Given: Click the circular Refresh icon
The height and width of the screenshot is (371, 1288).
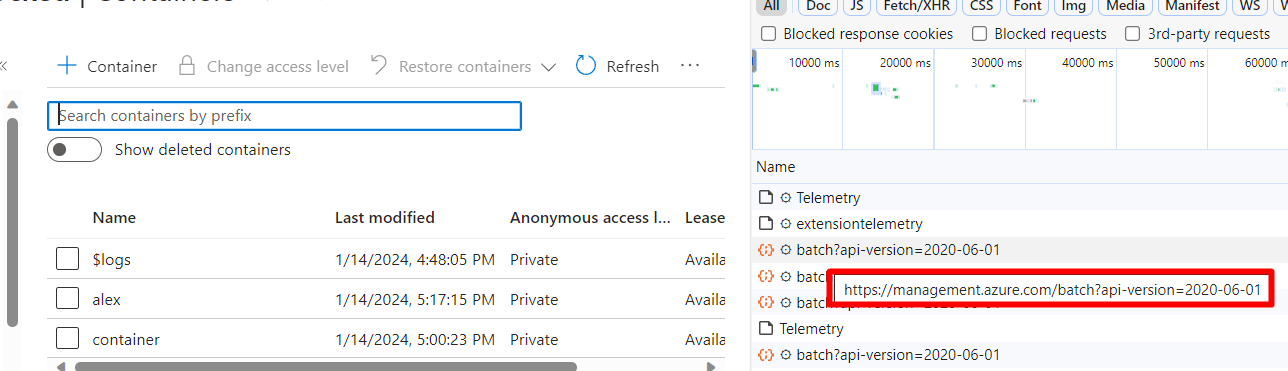Looking at the screenshot, I should [x=586, y=66].
